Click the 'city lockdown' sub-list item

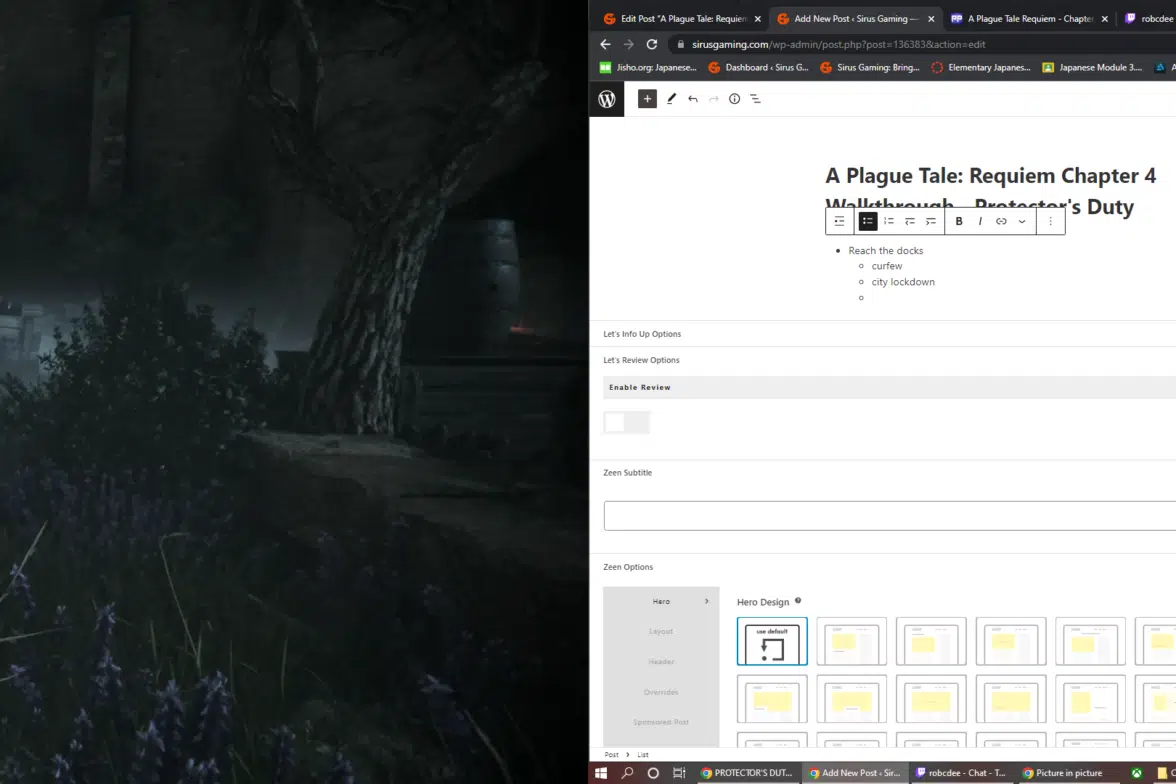(903, 282)
